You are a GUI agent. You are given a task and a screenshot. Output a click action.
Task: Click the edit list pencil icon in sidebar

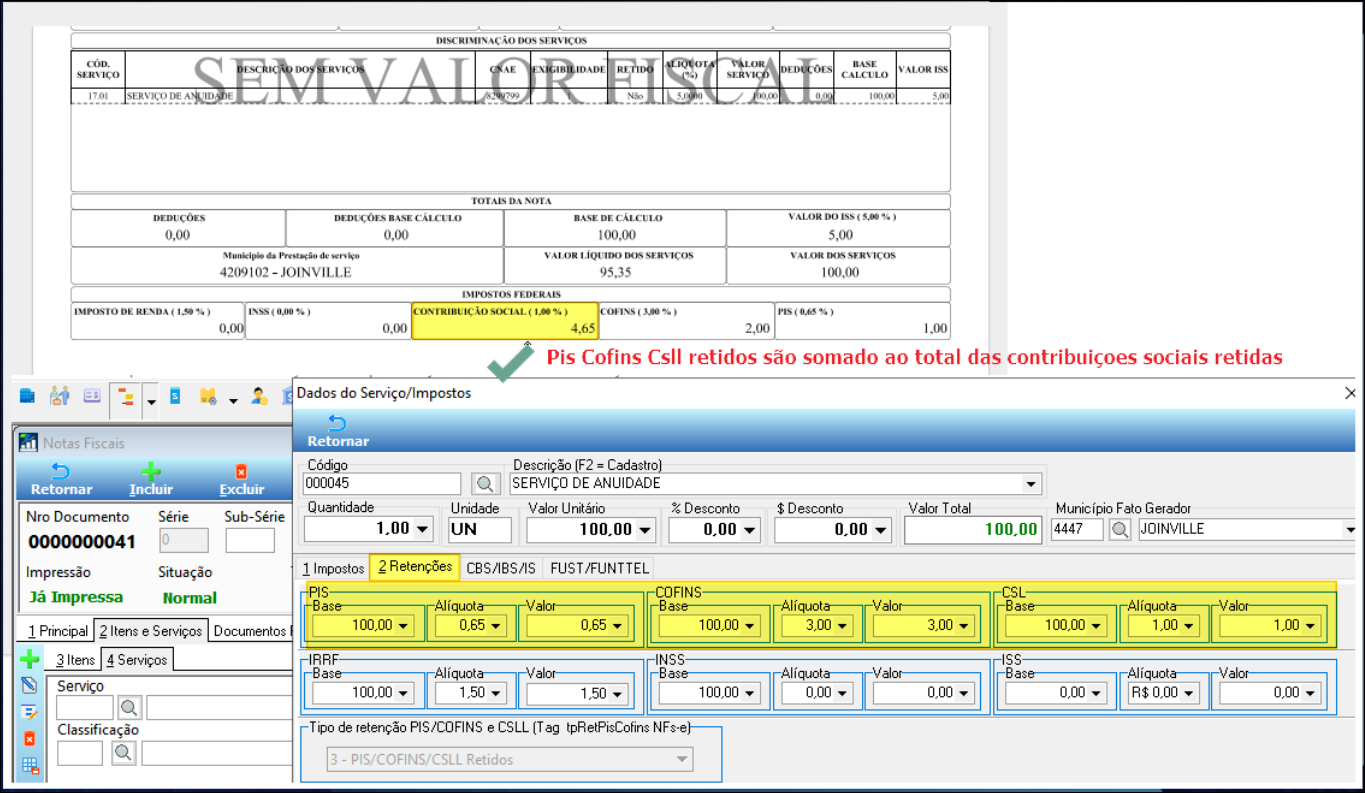(30, 712)
